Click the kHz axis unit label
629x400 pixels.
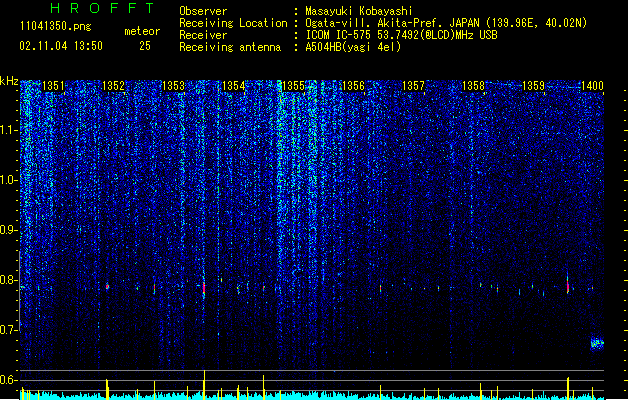coord(9,81)
